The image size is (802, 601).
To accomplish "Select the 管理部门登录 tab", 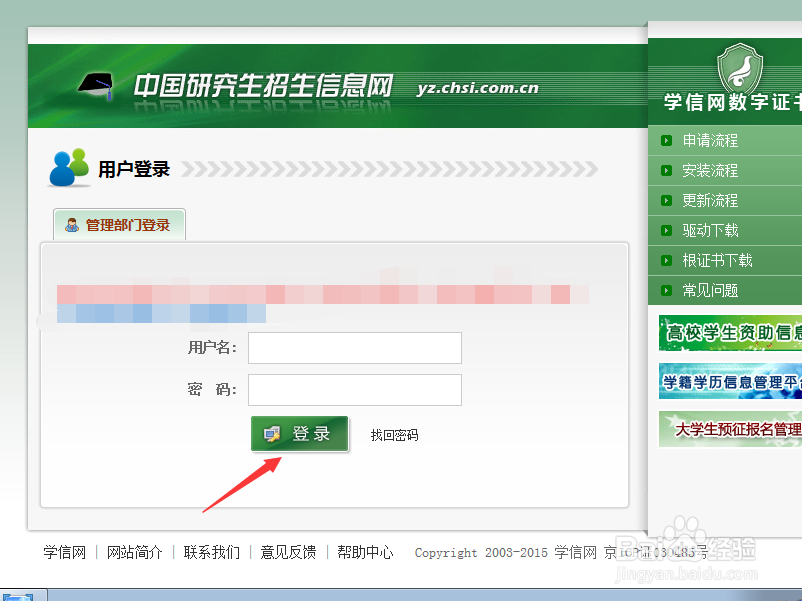I will [119, 225].
